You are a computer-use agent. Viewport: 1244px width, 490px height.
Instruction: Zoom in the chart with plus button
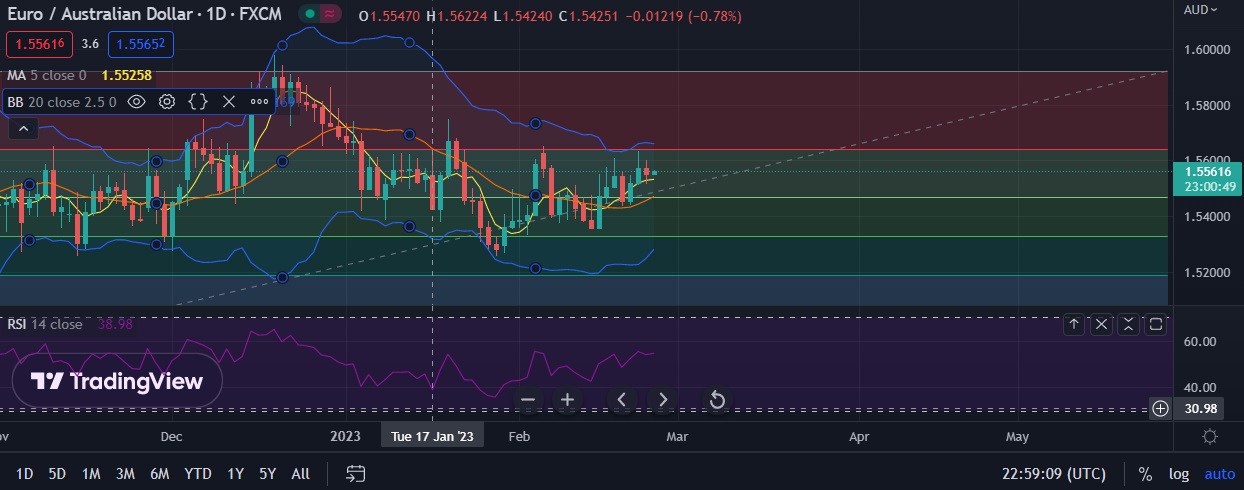(567, 400)
